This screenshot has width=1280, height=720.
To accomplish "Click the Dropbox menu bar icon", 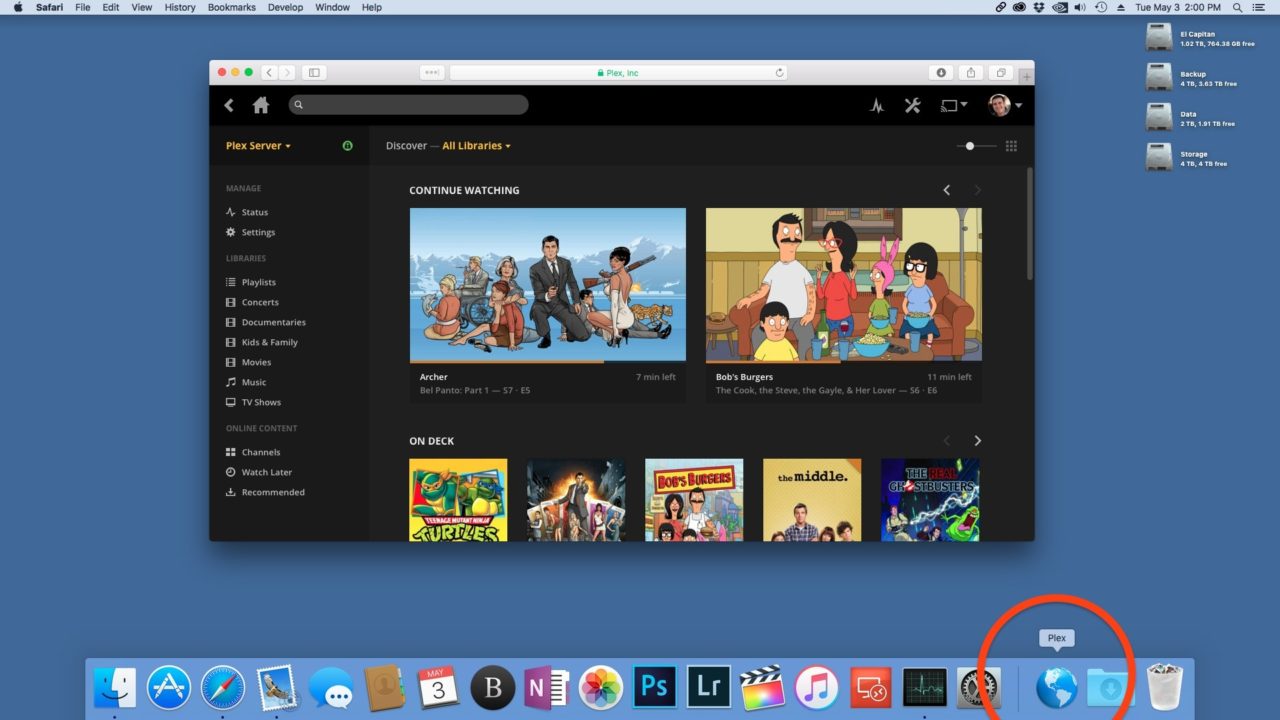I will tap(1038, 7).
